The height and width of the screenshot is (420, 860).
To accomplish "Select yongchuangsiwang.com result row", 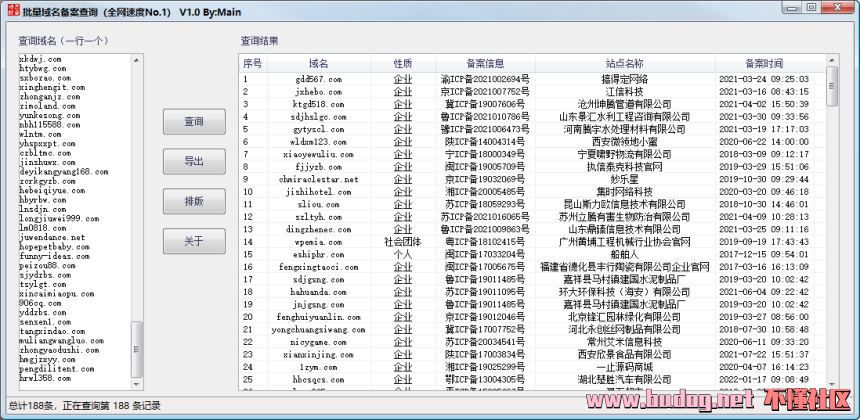I will [531, 330].
